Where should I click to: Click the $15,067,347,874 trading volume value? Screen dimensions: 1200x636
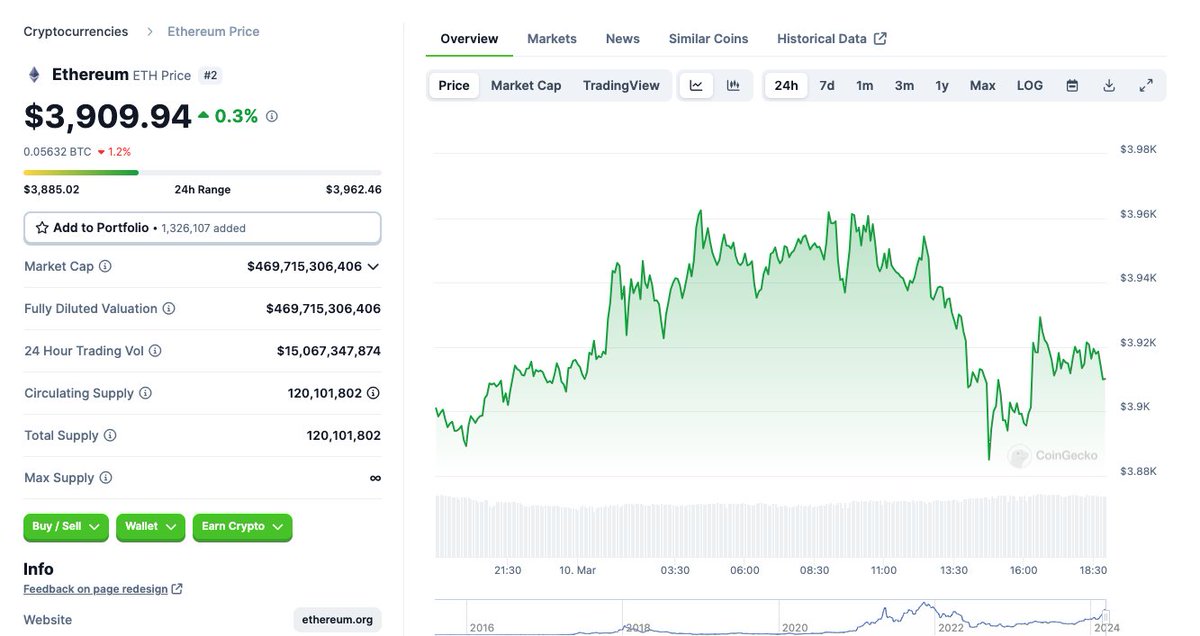click(x=329, y=351)
